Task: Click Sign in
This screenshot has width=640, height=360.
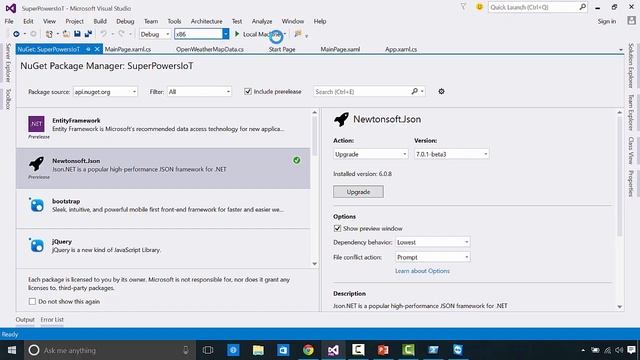Action: [x=607, y=21]
